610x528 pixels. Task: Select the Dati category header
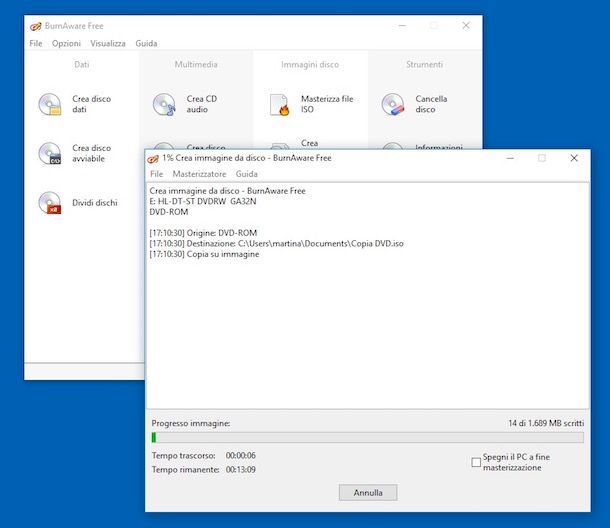tap(82, 65)
